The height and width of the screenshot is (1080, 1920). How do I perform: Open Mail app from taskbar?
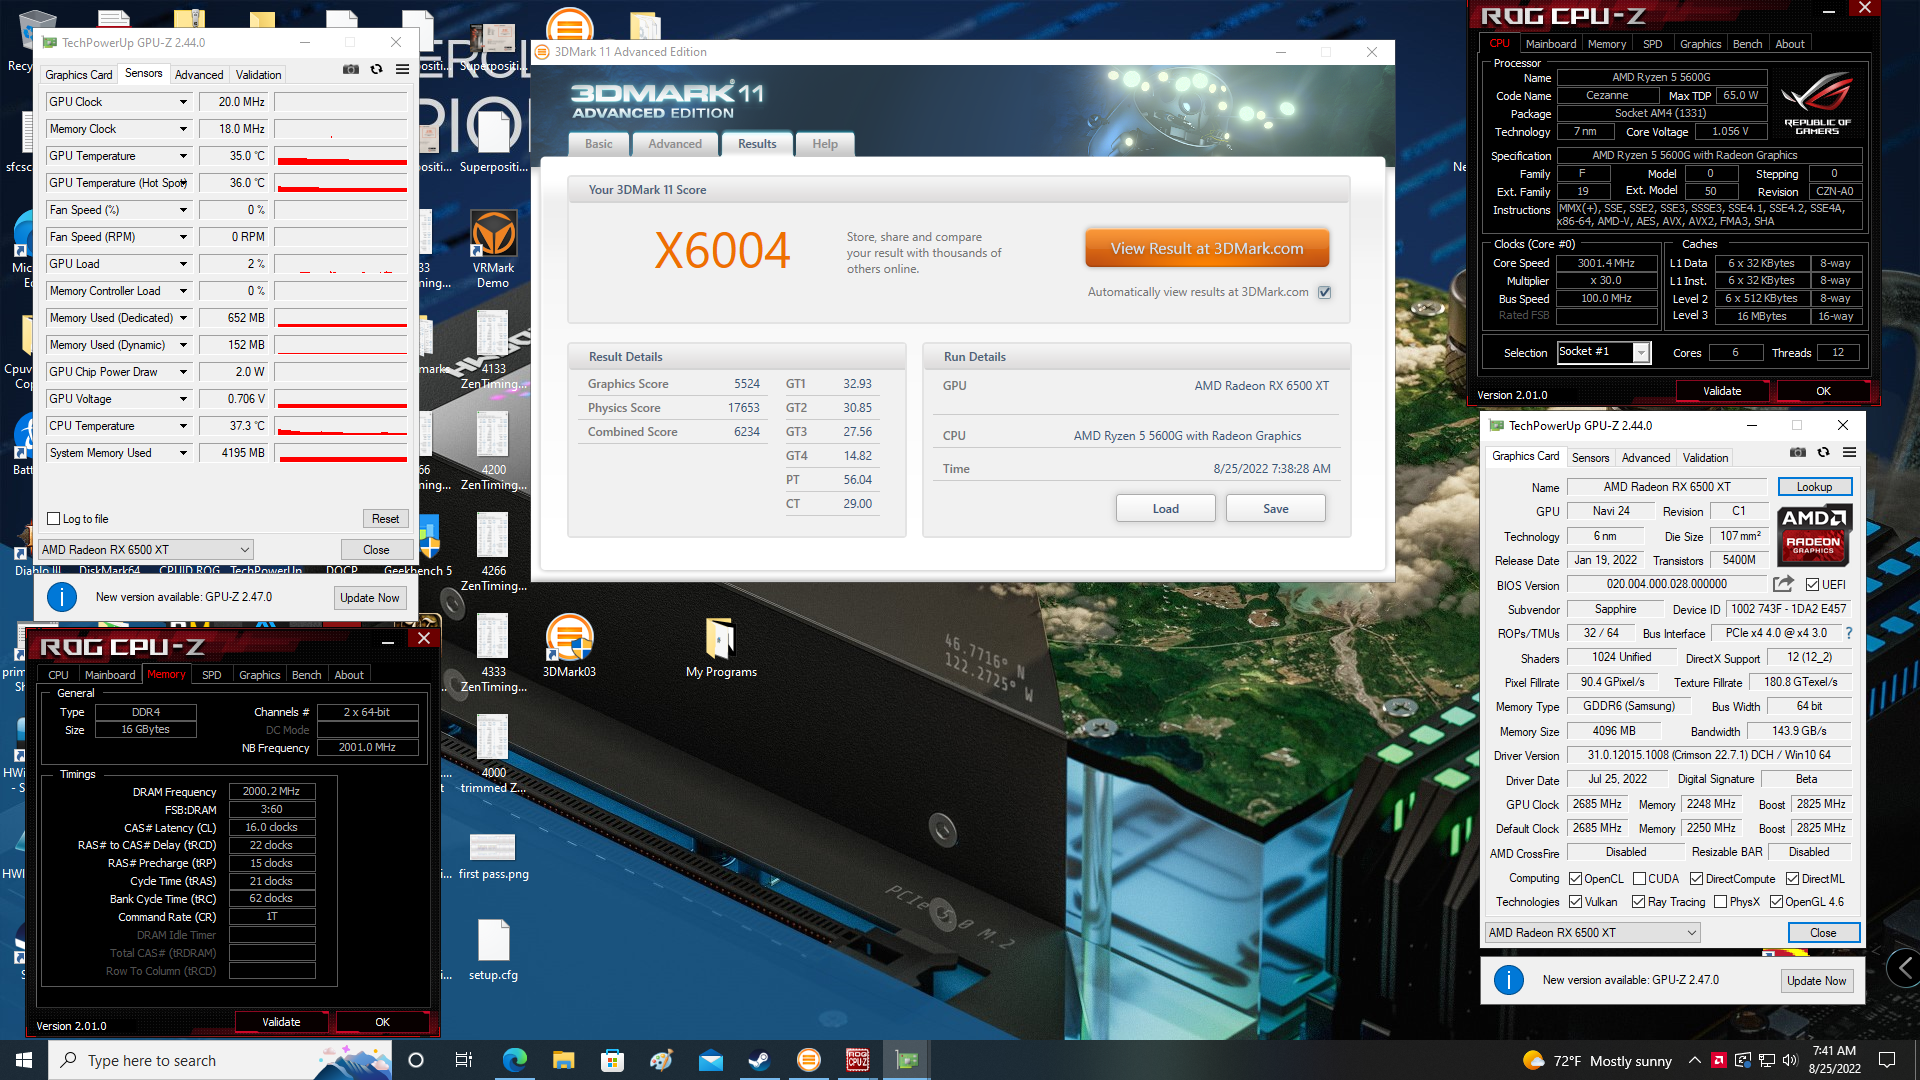click(710, 1060)
